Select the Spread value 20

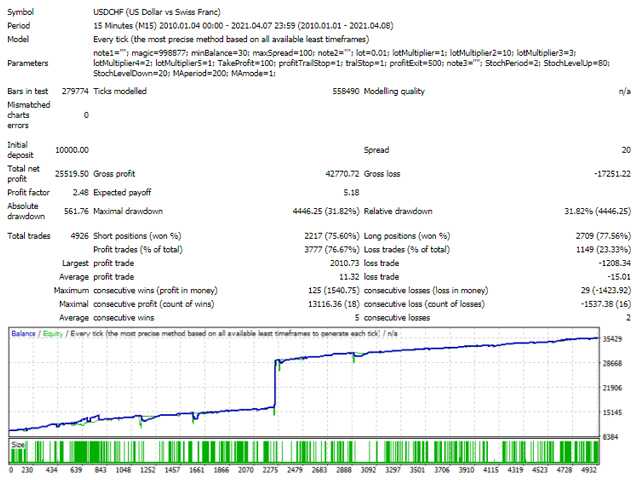point(625,148)
